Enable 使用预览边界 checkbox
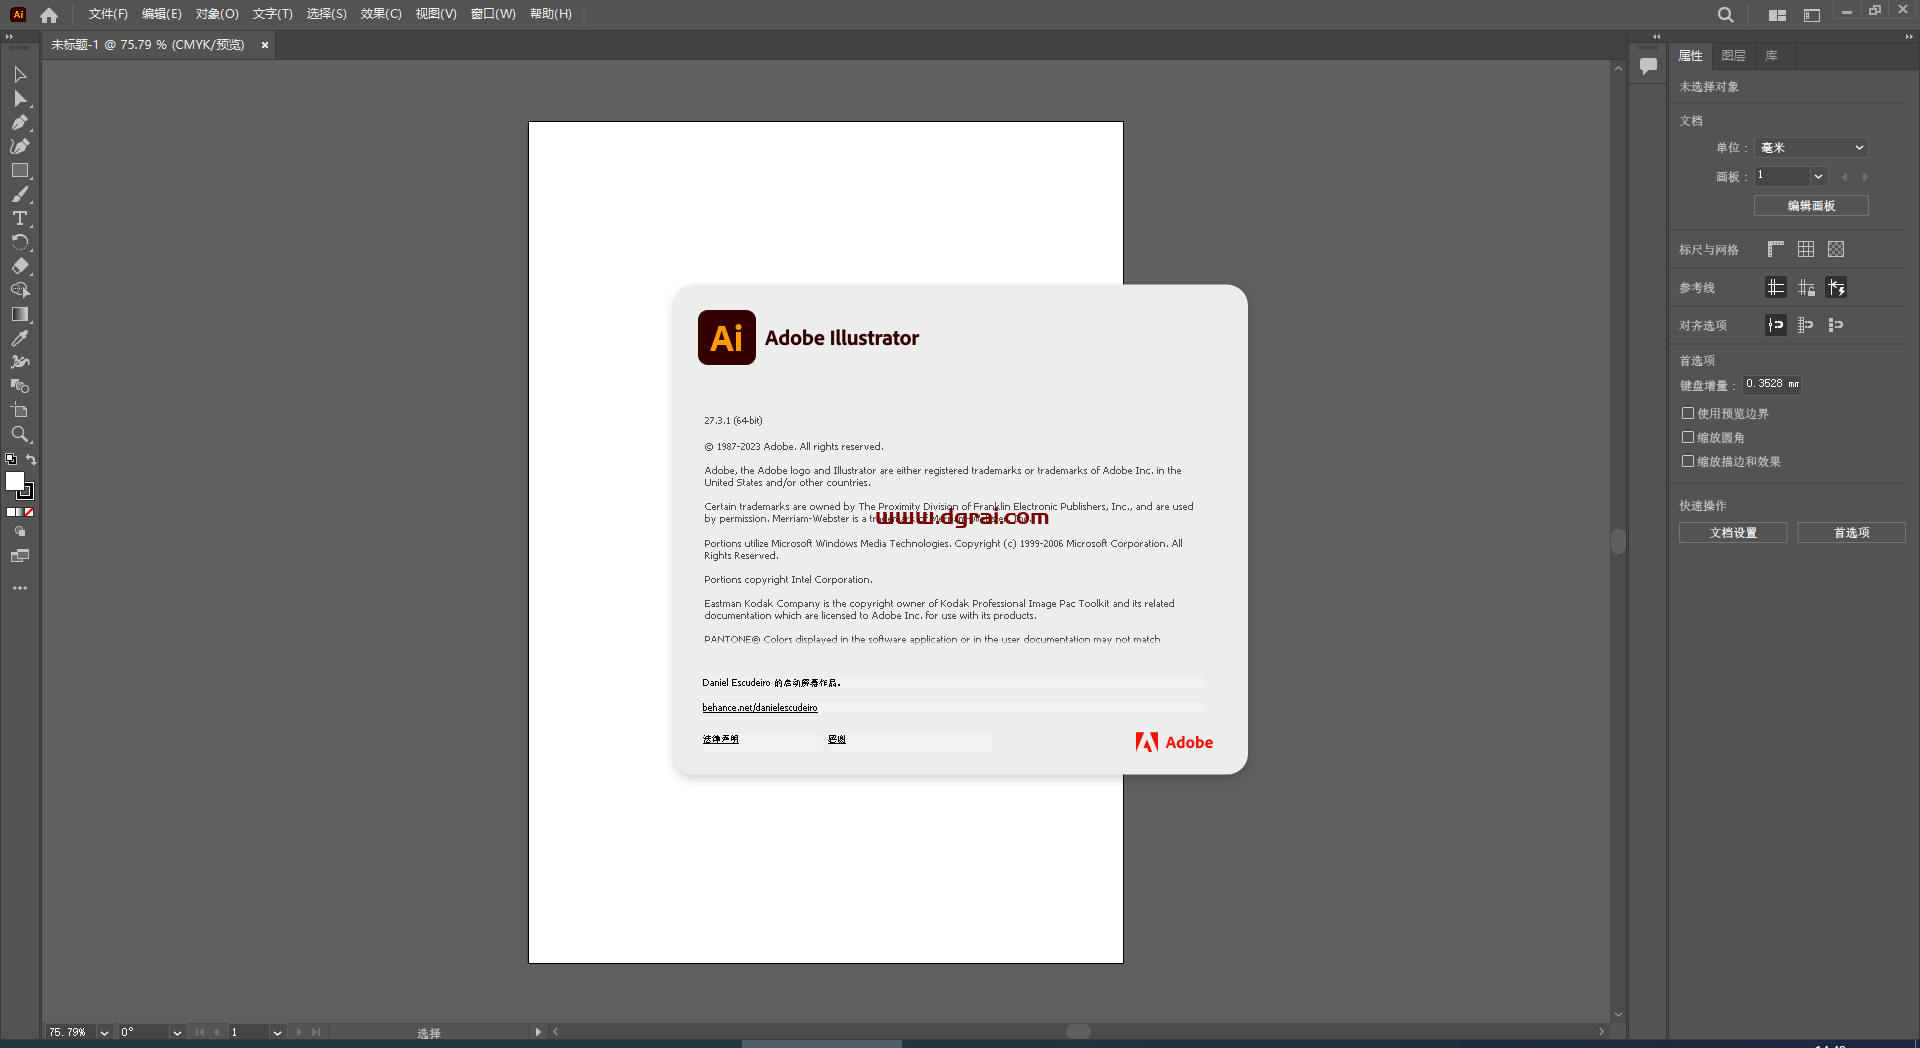 [x=1688, y=413]
